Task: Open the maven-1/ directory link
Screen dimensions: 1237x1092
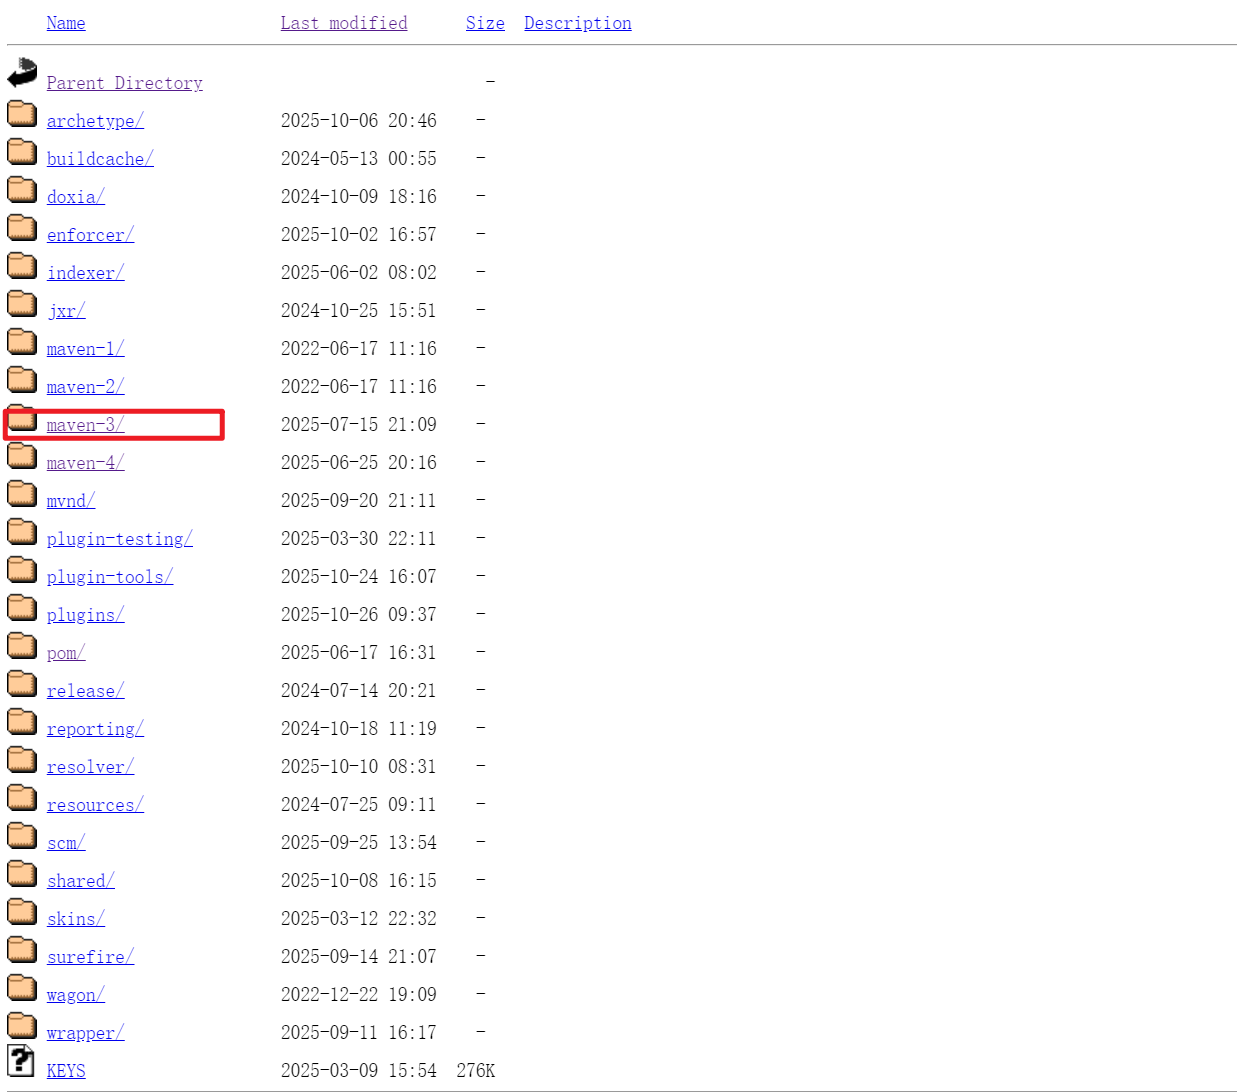Action: coord(85,349)
